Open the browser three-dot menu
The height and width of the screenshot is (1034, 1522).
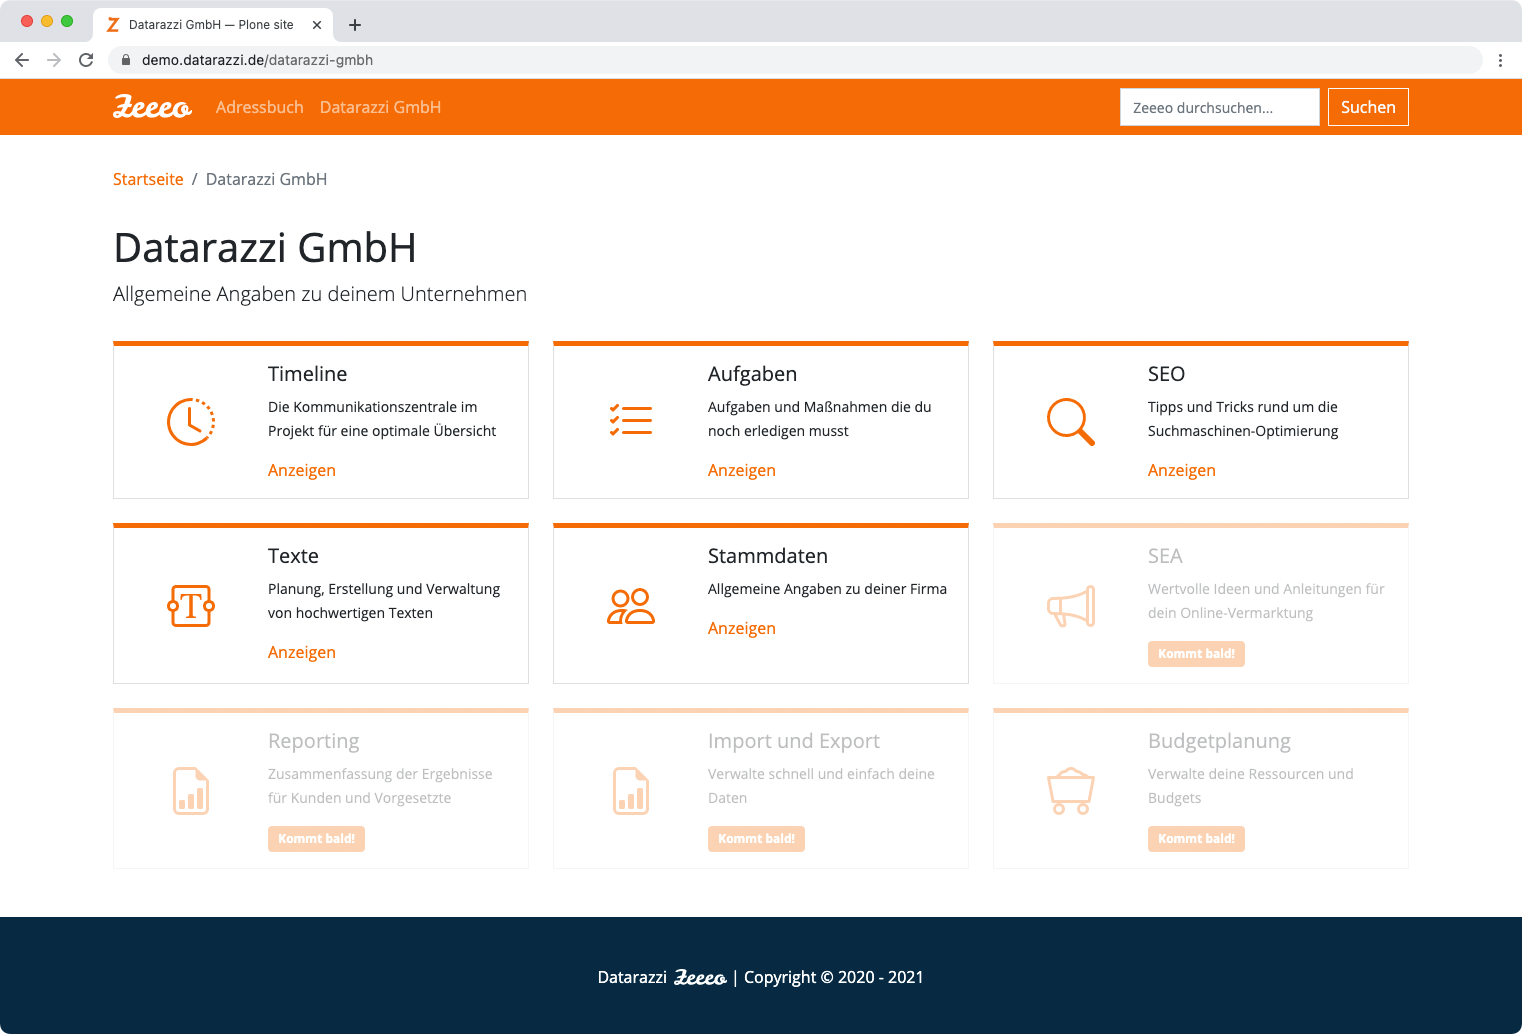point(1500,60)
